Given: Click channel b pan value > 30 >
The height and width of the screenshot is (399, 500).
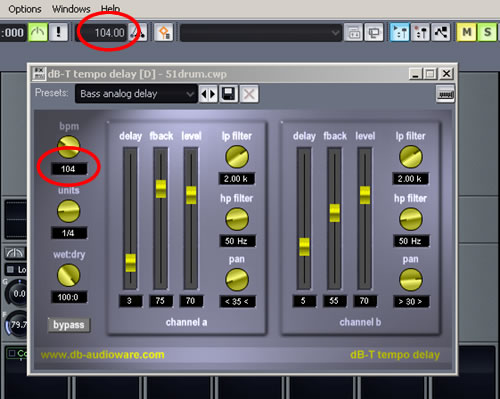Looking at the screenshot, I should pyautogui.click(x=411, y=302).
